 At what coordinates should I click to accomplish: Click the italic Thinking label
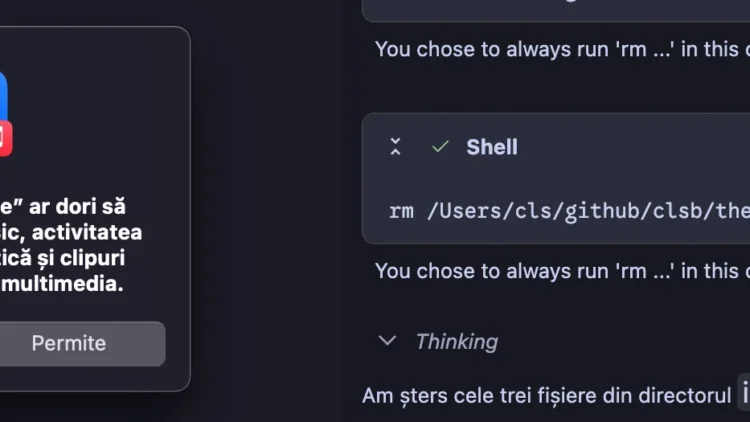pyautogui.click(x=456, y=341)
